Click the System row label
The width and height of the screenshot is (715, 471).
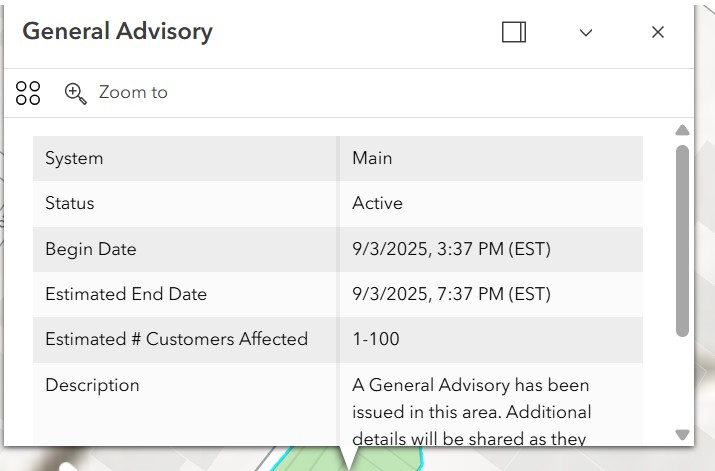coord(74,159)
